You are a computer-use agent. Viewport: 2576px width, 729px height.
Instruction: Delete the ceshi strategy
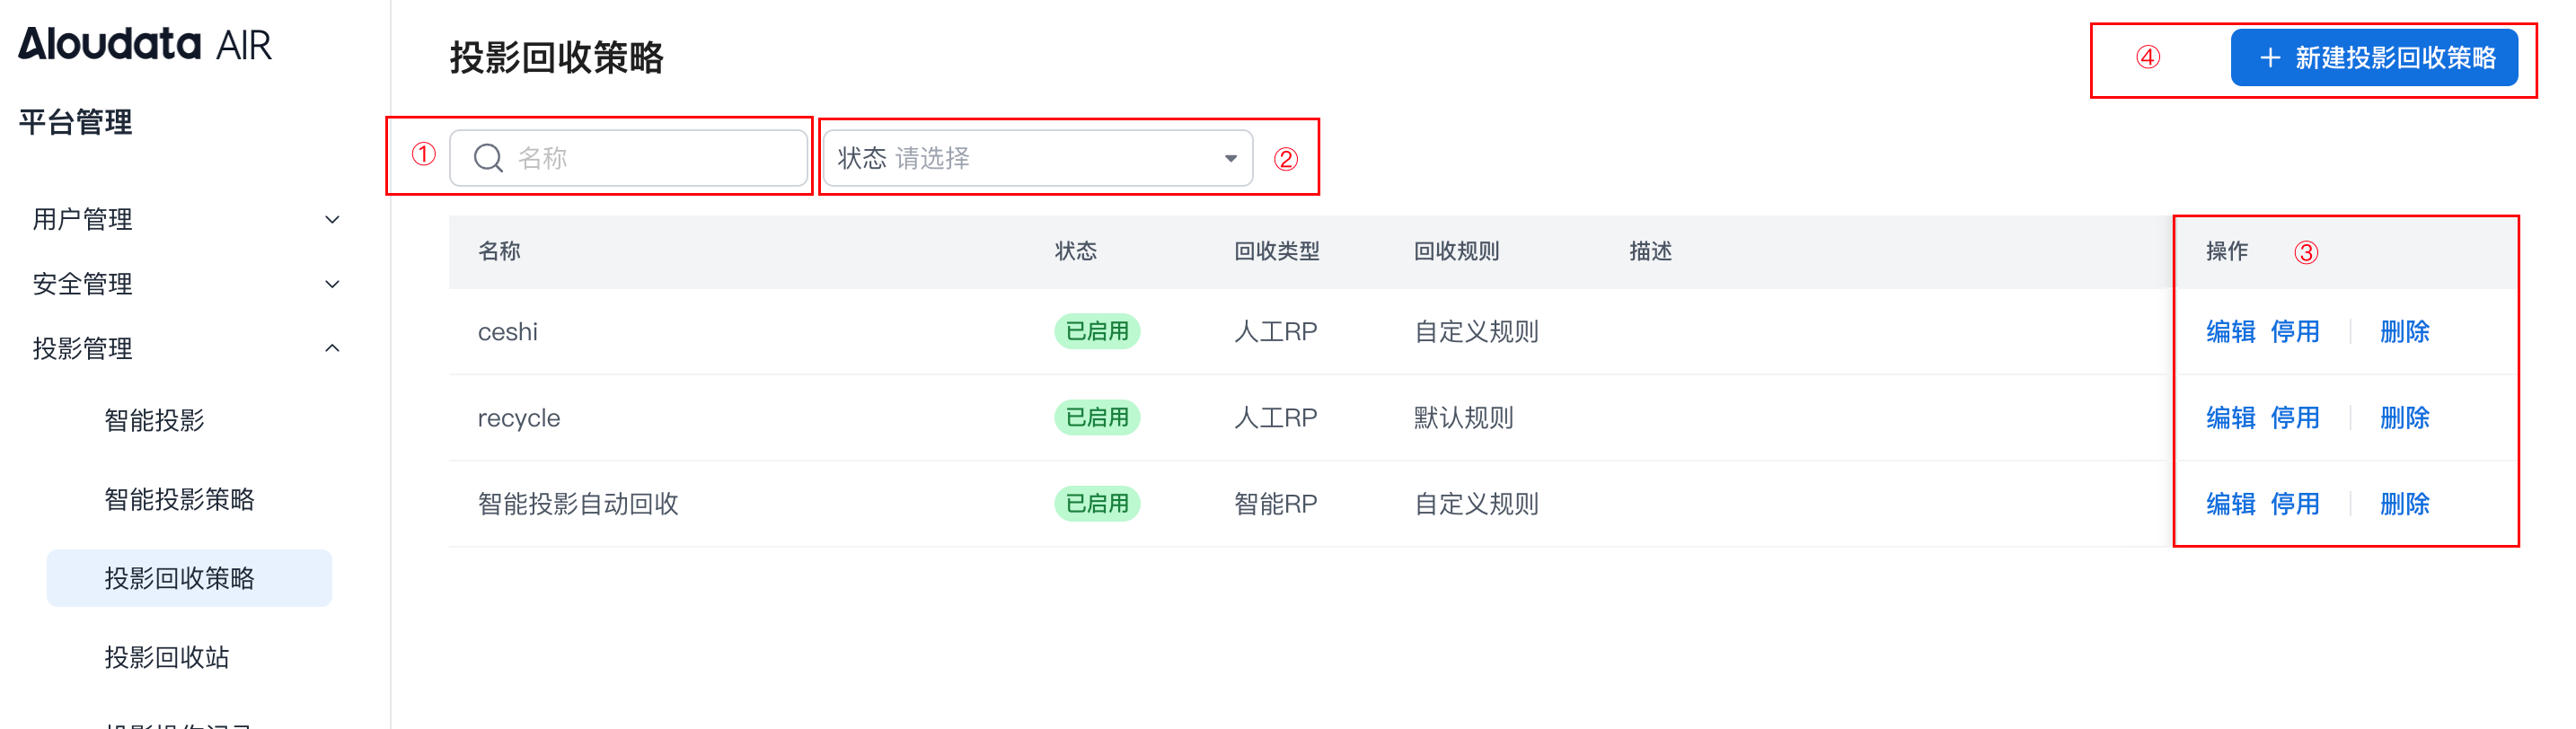2404,332
